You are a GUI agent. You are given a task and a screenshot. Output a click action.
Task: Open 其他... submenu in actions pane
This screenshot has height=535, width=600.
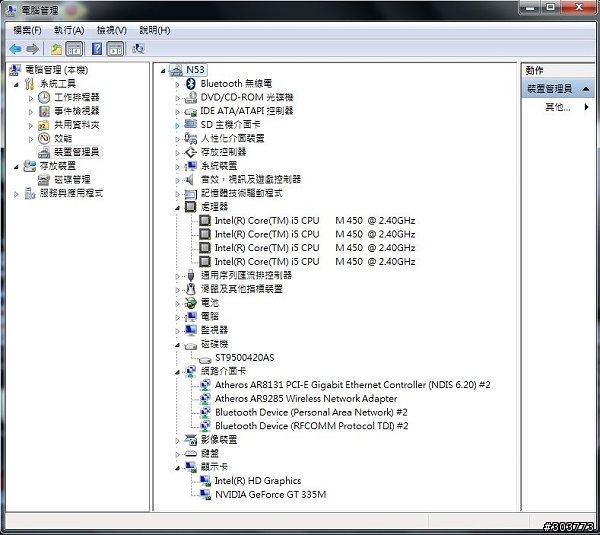(x=558, y=107)
